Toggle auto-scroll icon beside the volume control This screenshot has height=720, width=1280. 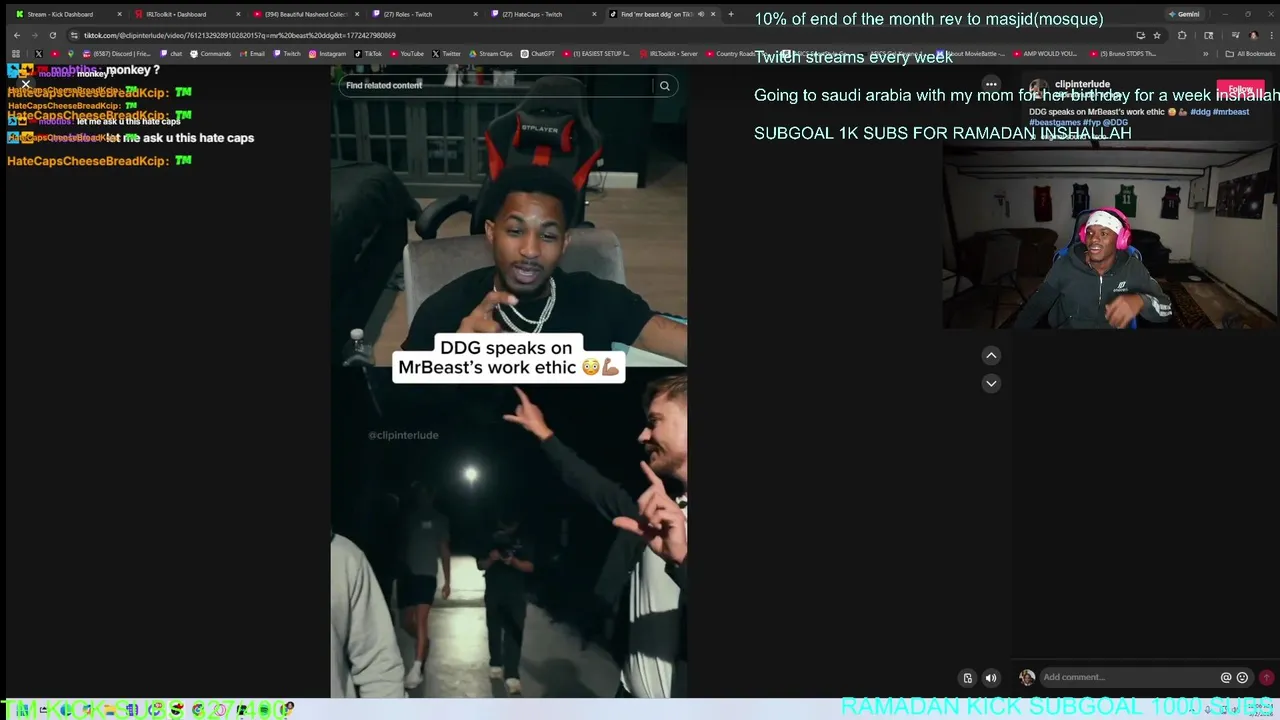tap(967, 678)
